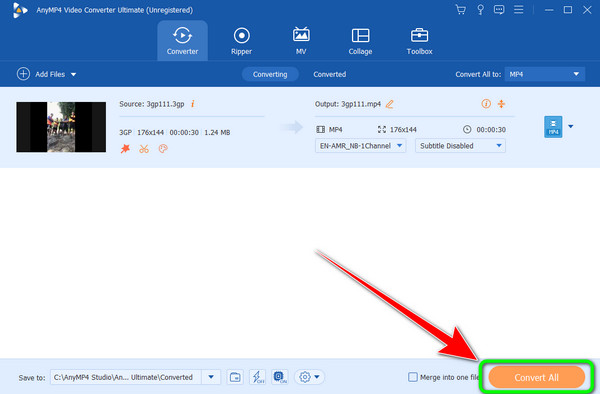
Task: Click the scissors cut icon
Action: 144,148
